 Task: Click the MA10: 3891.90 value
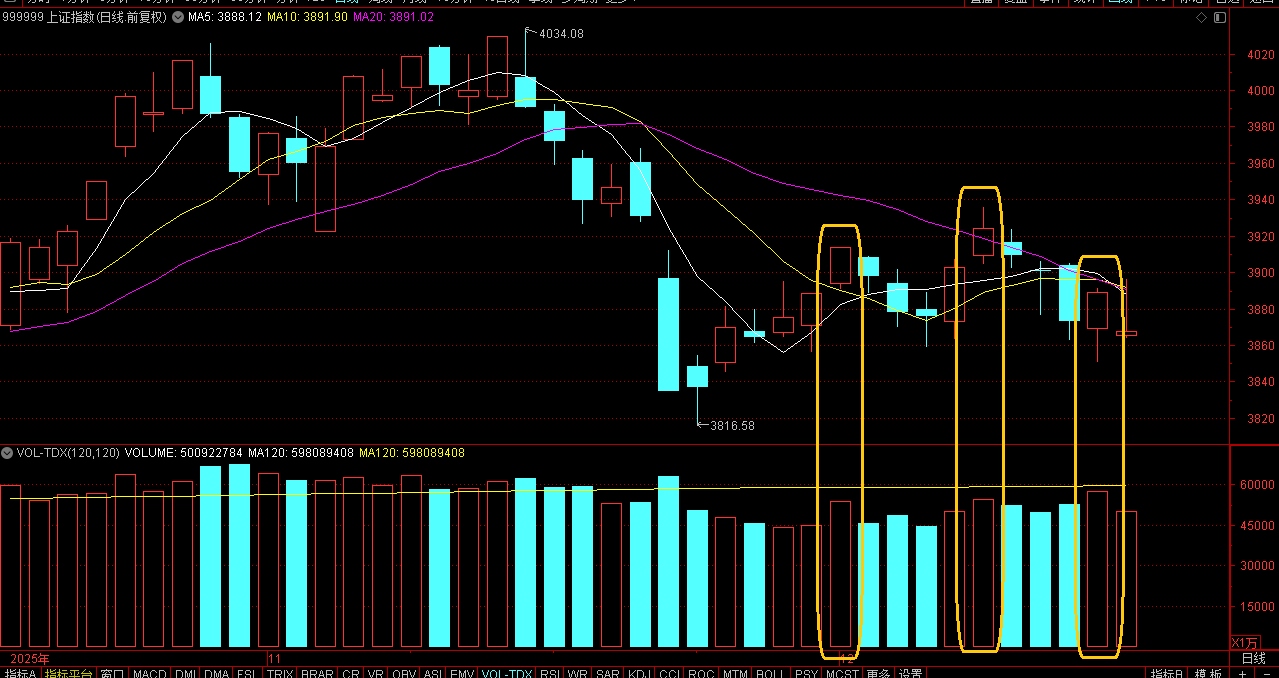pyautogui.click(x=307, y=18)
